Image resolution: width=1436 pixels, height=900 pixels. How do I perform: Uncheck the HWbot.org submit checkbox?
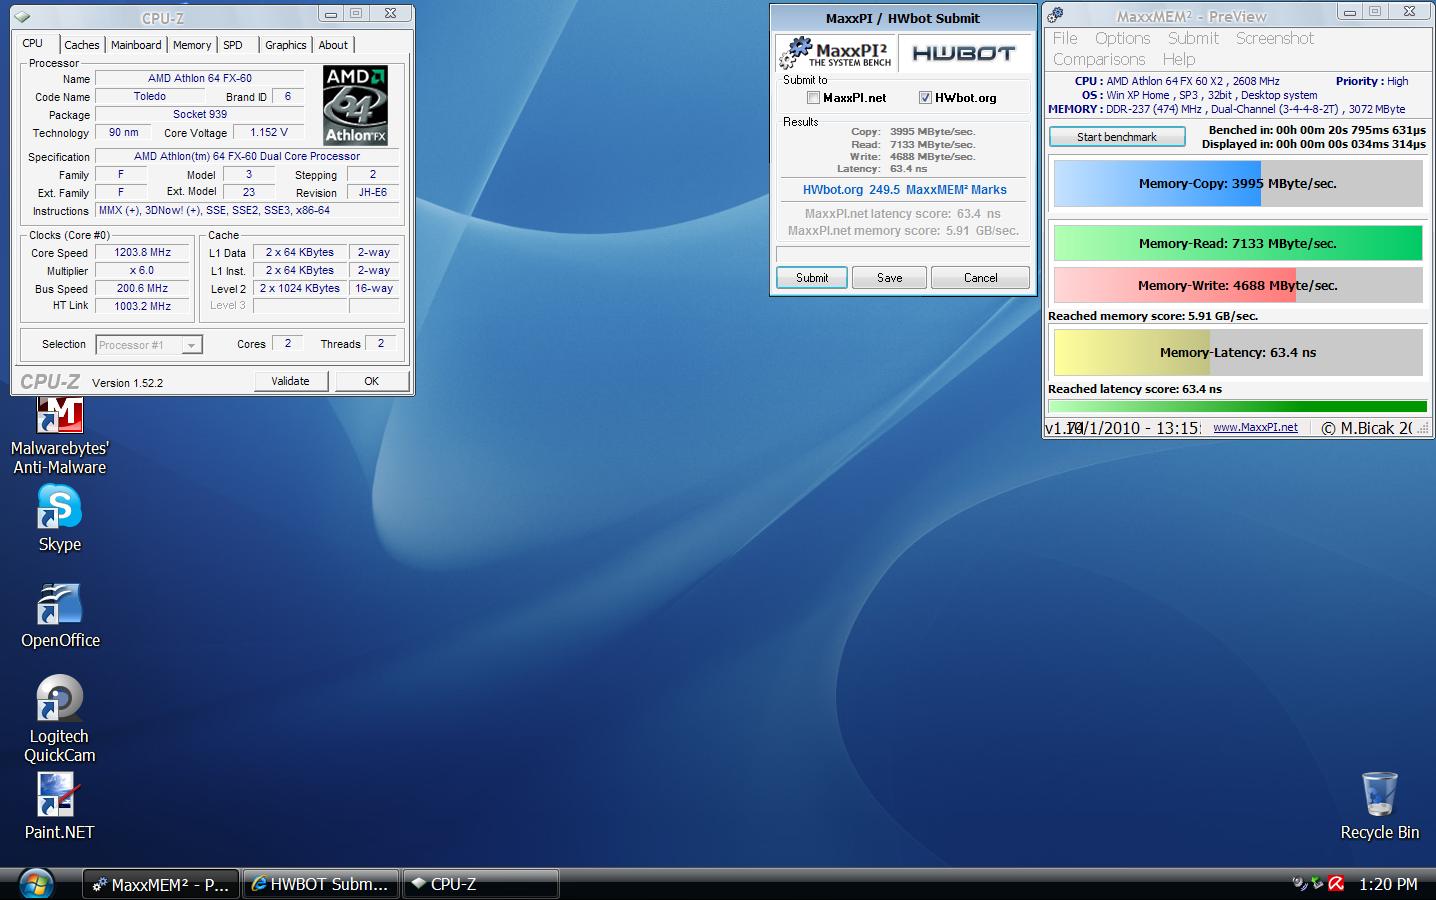[x=925, y=98]
